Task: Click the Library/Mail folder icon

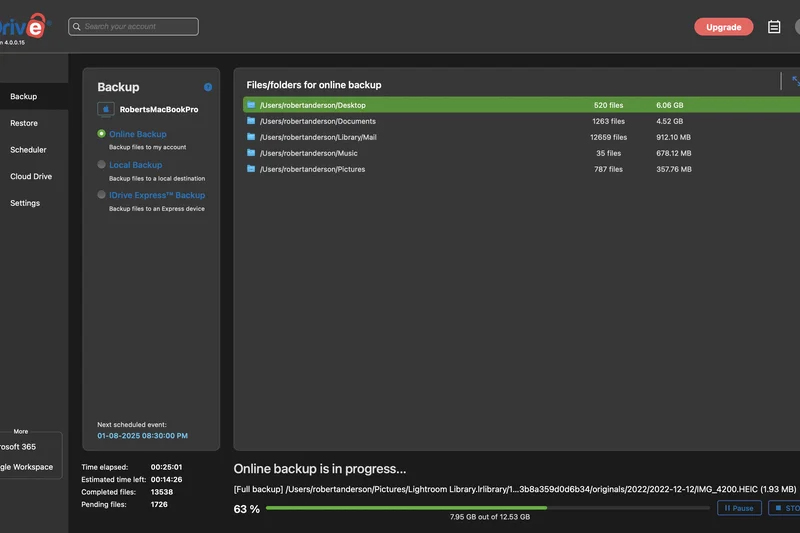Action: point(251,137)
